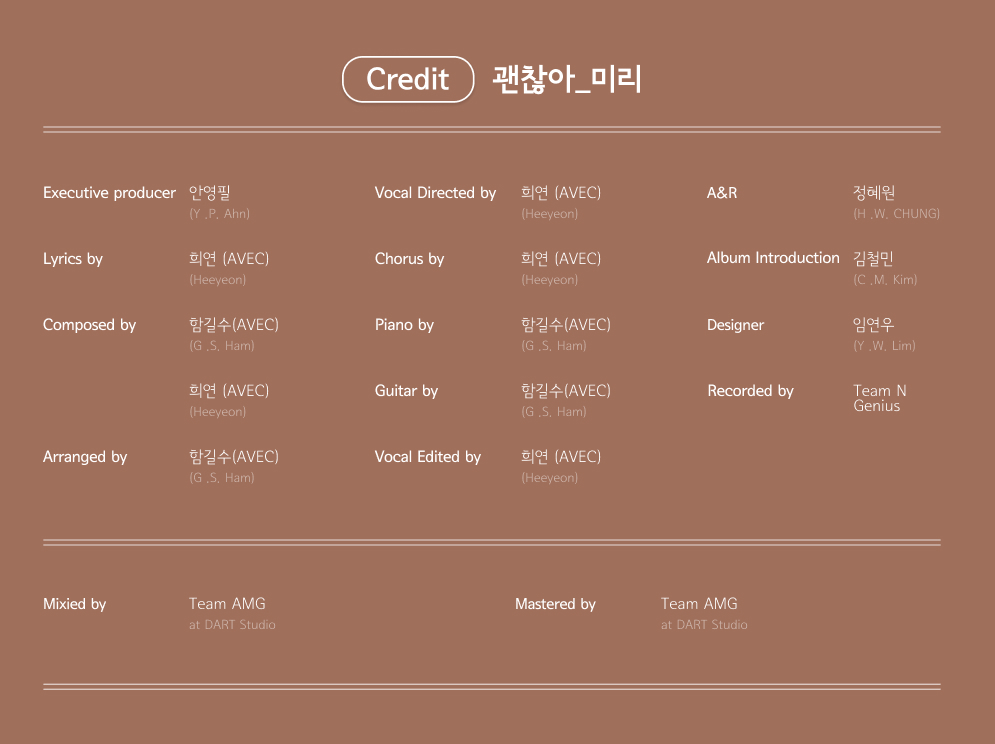Click the Team N Genius text
This screenshot has height=744, width=995.
[879, 398]
